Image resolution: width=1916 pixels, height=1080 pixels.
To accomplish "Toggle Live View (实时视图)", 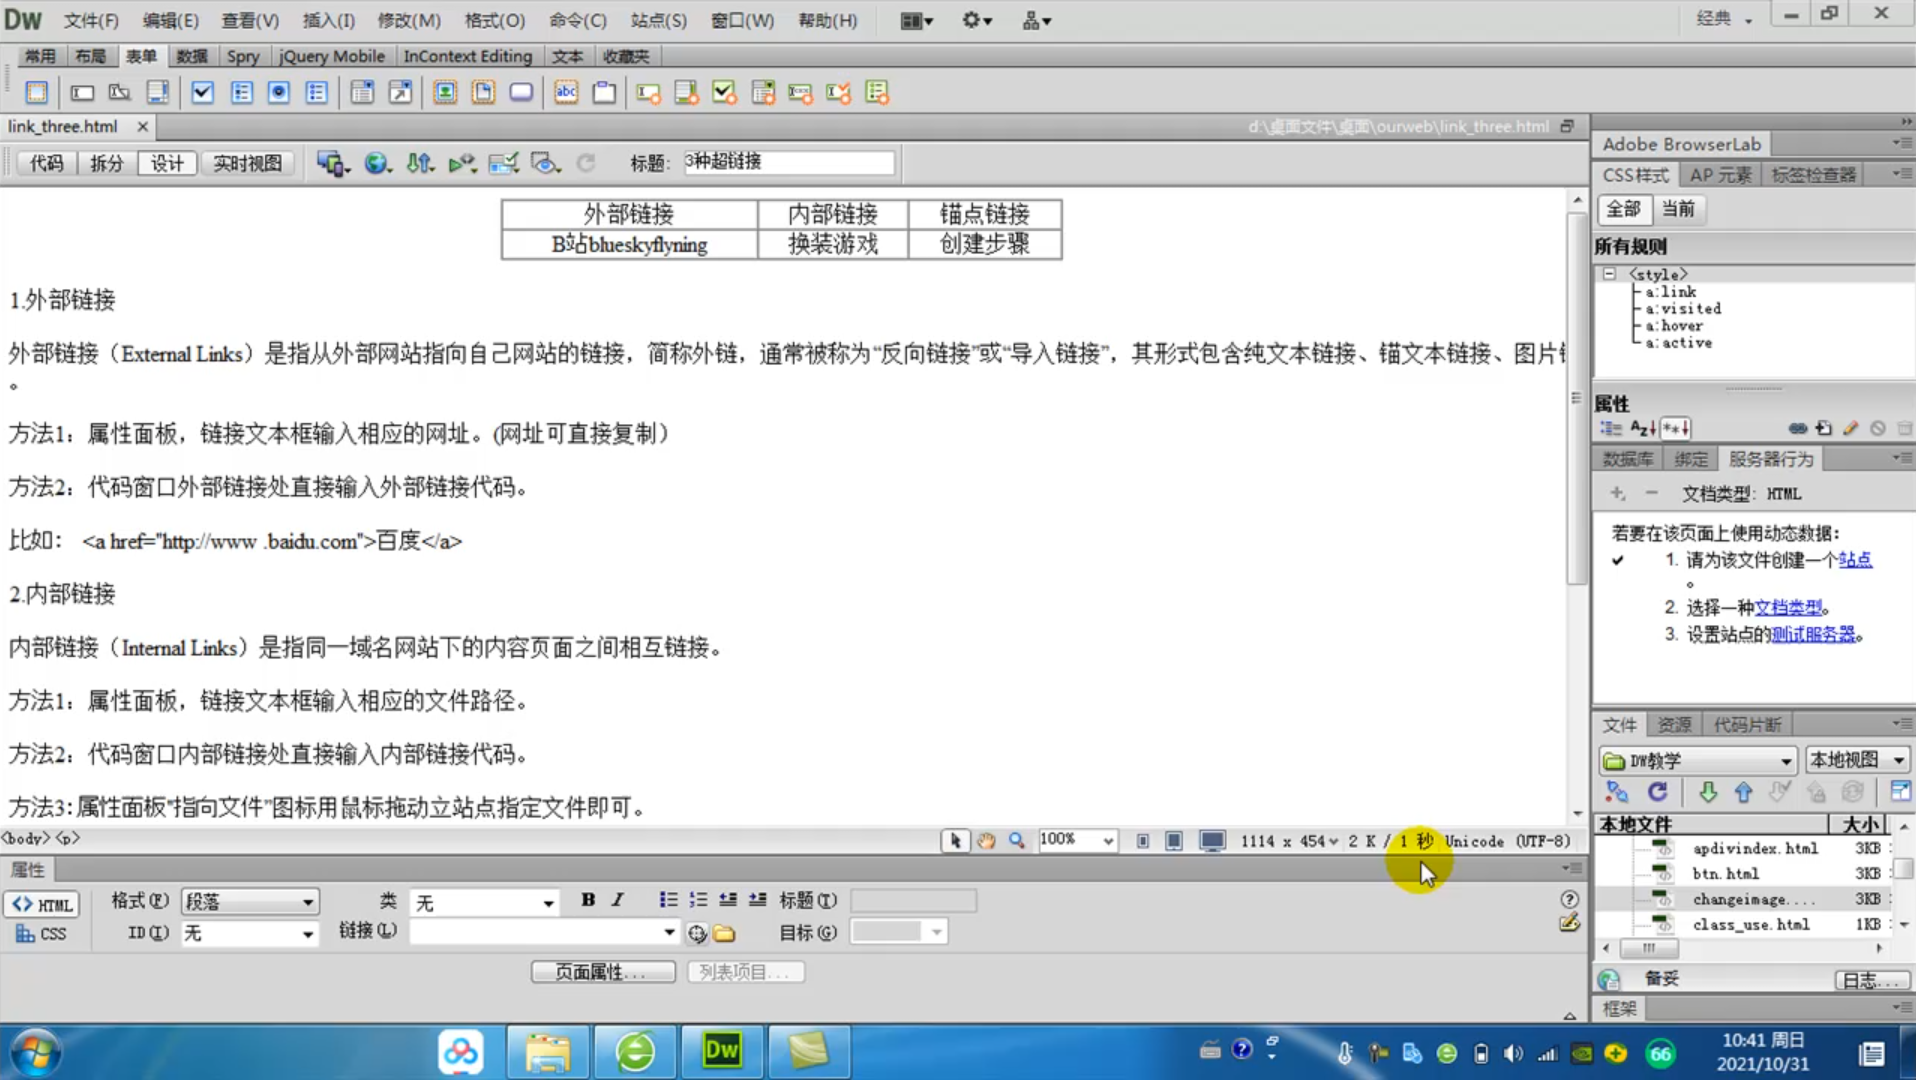I will tap(247, 163).
